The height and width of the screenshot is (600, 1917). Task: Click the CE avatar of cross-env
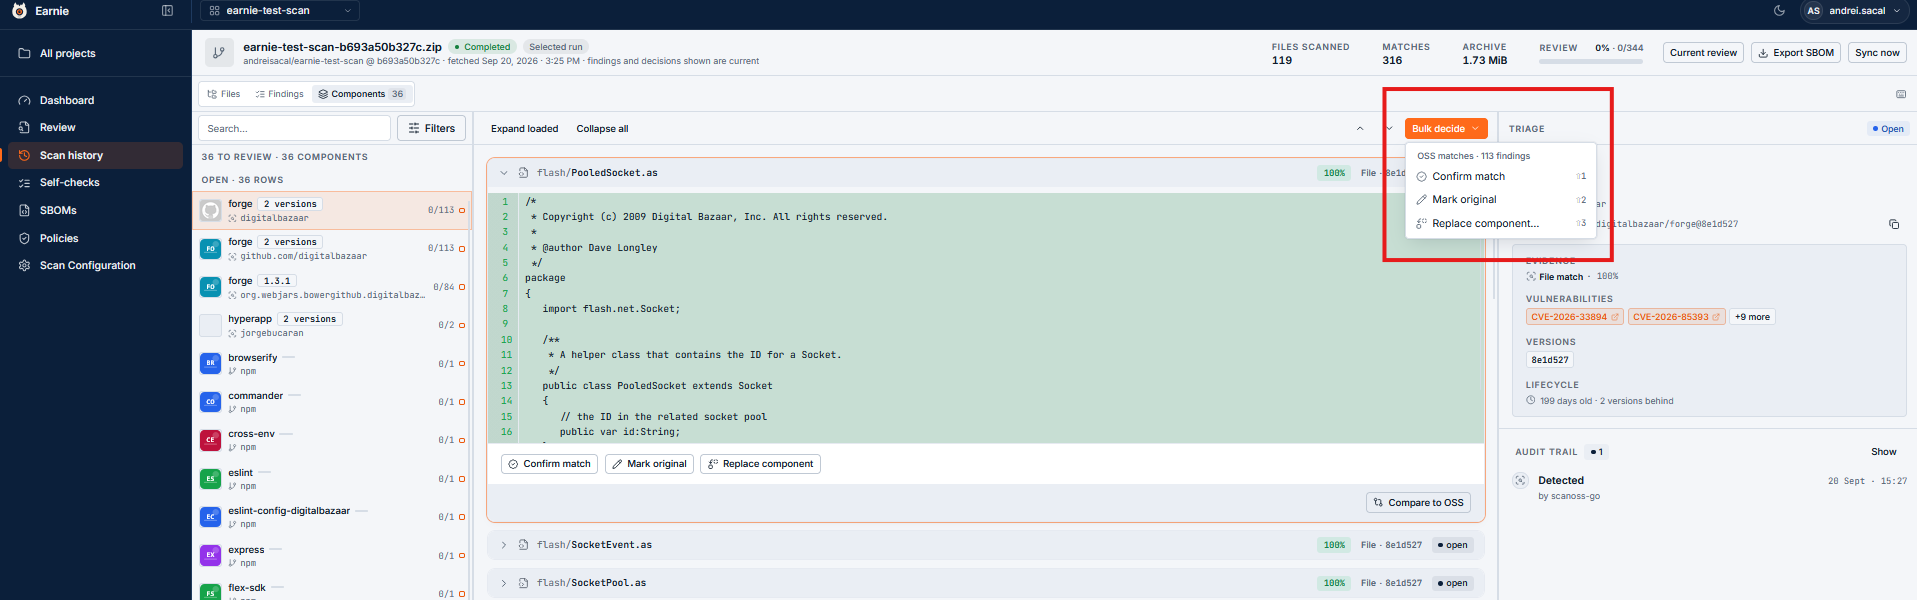pyautogui.click(x=210, y=440)
